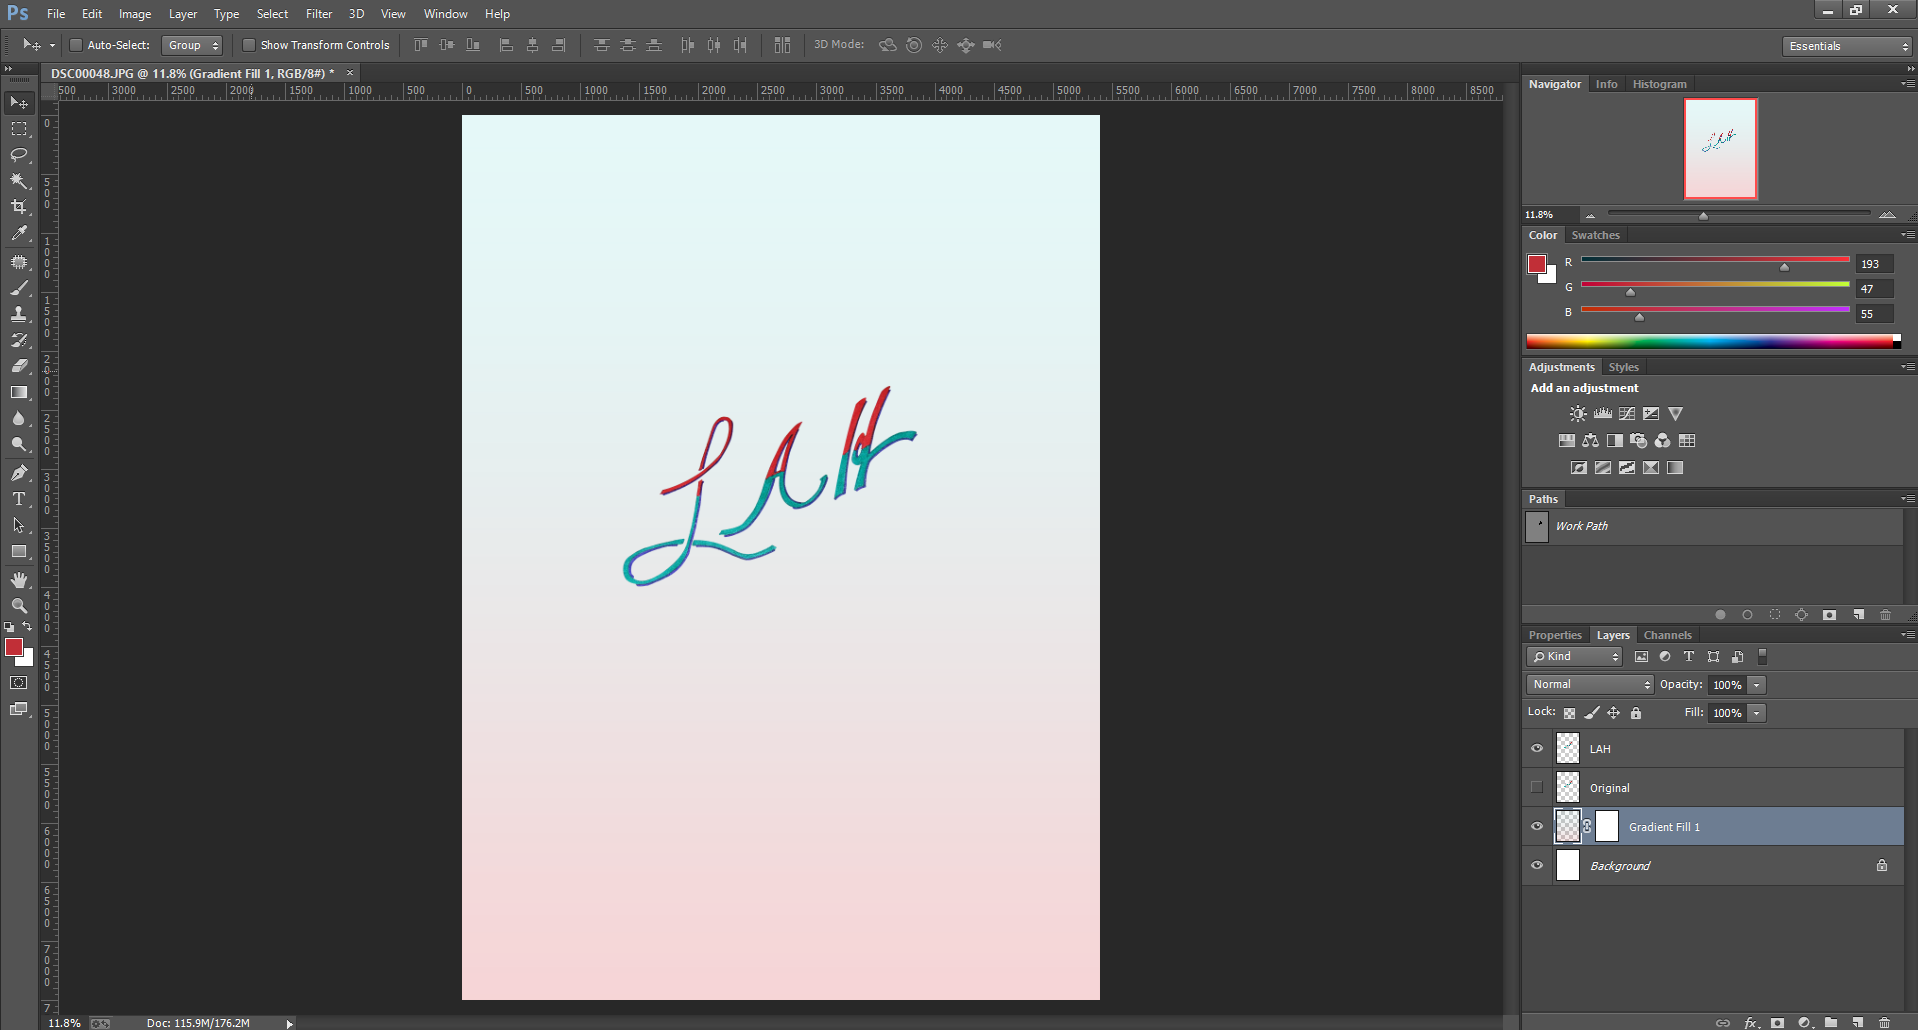Open the Fill dropdown arrow
This screenshot has width=1918, height=1030.
tap(1757, 713)
